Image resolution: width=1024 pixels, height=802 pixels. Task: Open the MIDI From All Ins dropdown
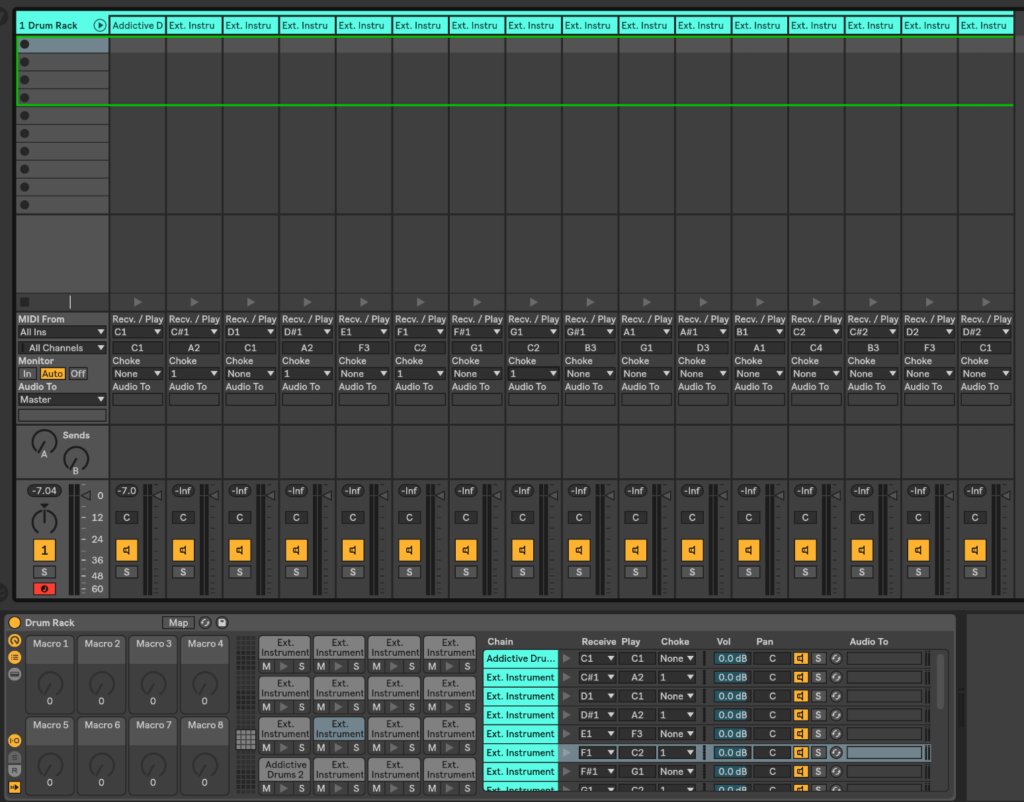click(61, 332)
